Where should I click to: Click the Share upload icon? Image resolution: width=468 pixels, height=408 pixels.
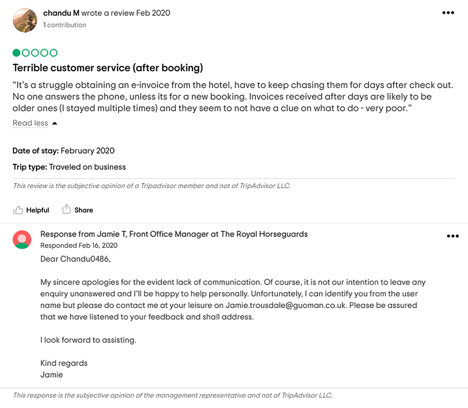tap(66, 209)
